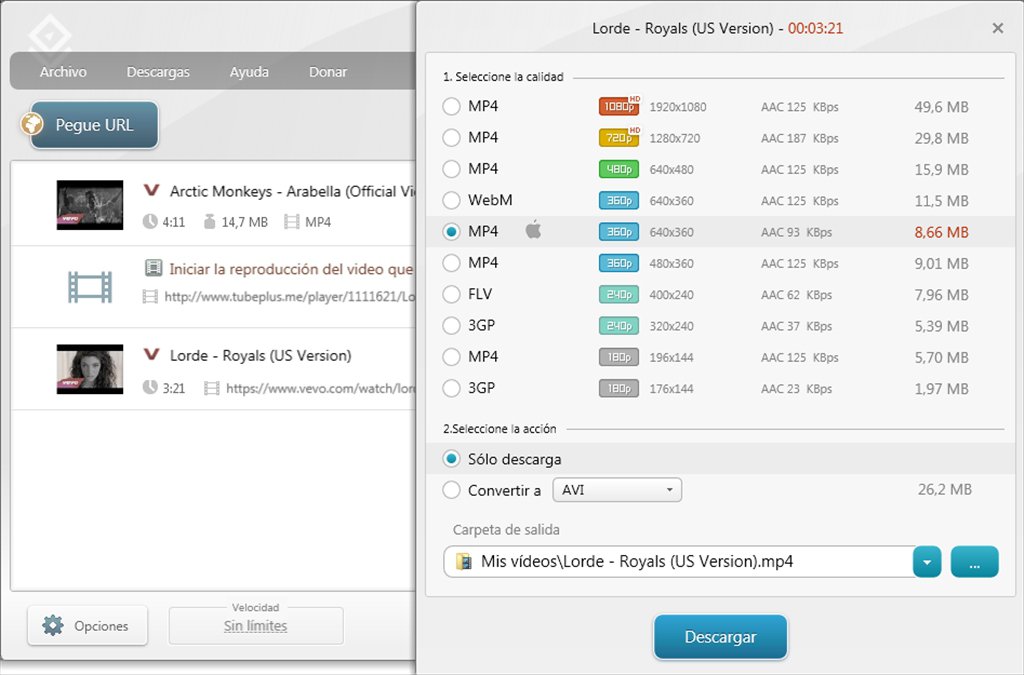Click the gear icon on Opciones
This screenshot has height=675, width=1024.
click(x=53, y=625)
